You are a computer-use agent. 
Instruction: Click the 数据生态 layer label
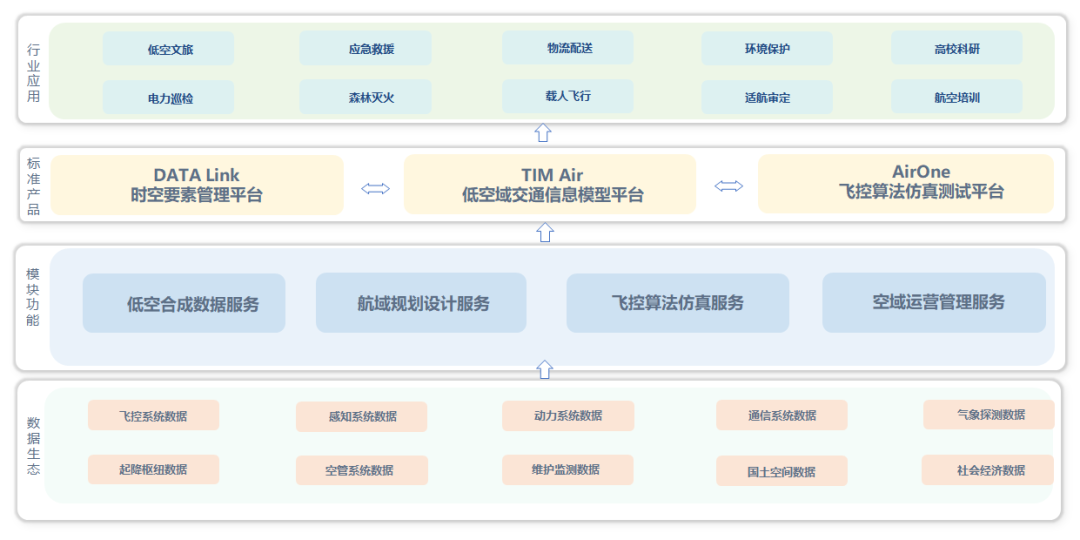[x=33, y=446]
